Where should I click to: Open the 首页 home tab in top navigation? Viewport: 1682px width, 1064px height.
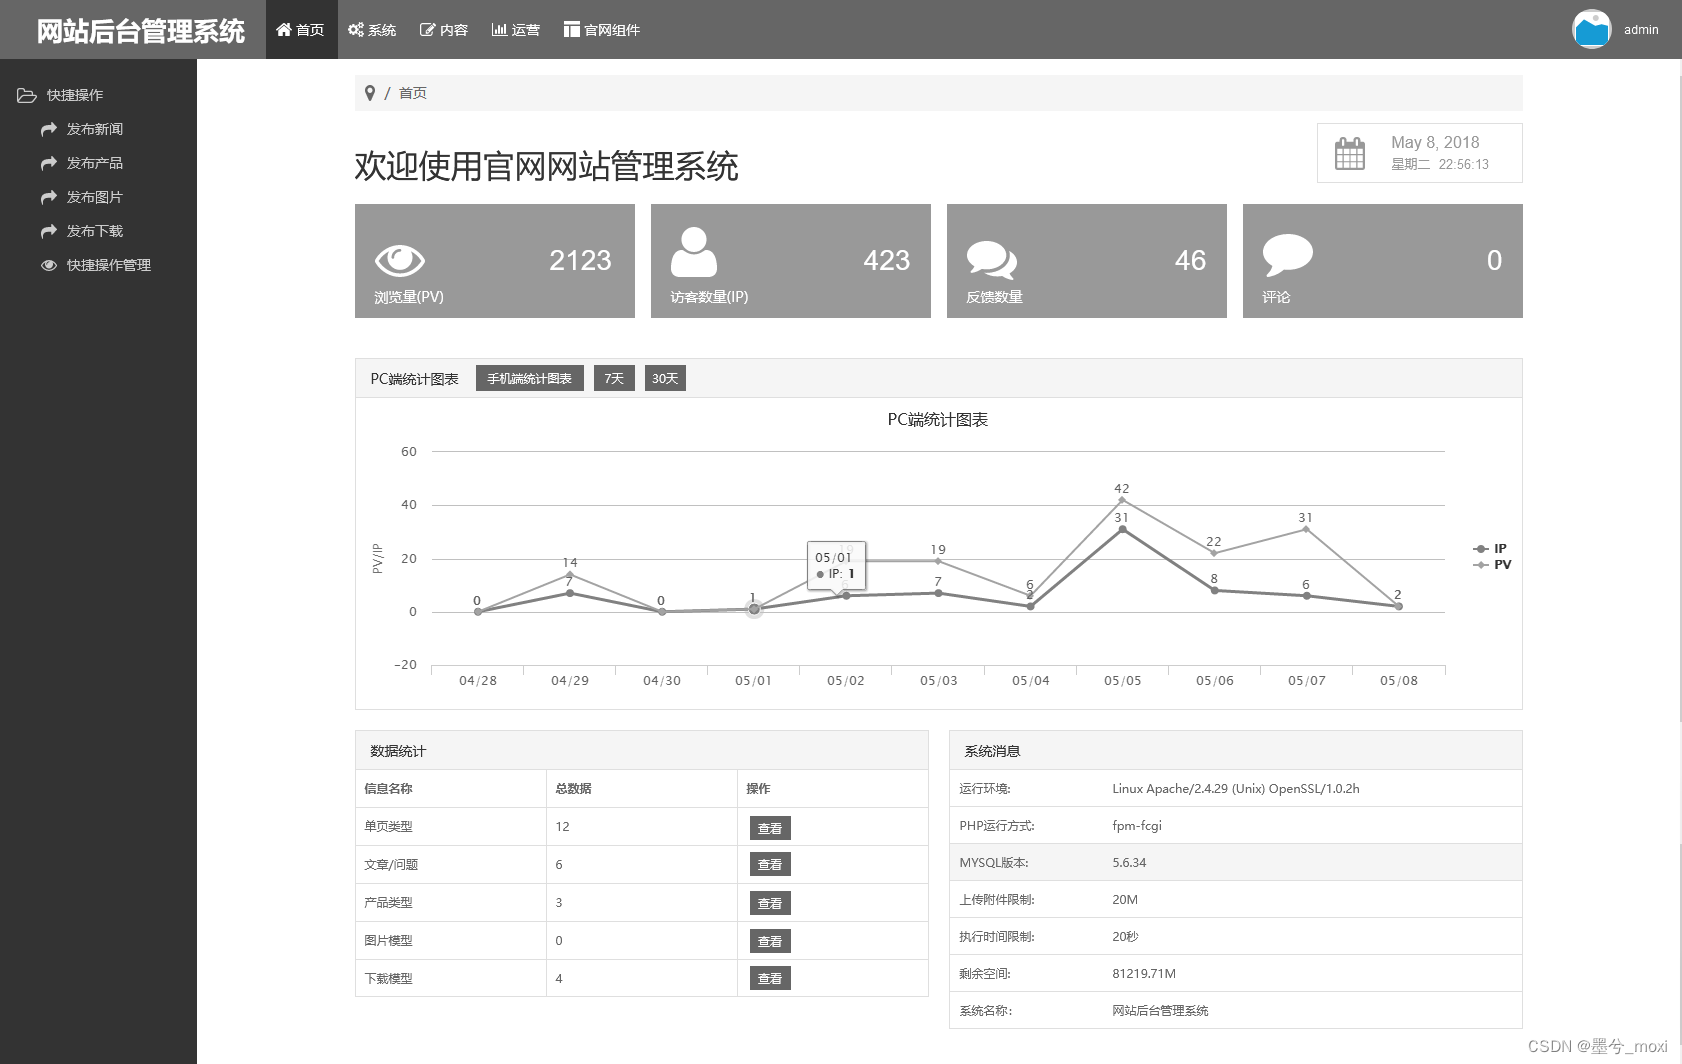(301, 30)
